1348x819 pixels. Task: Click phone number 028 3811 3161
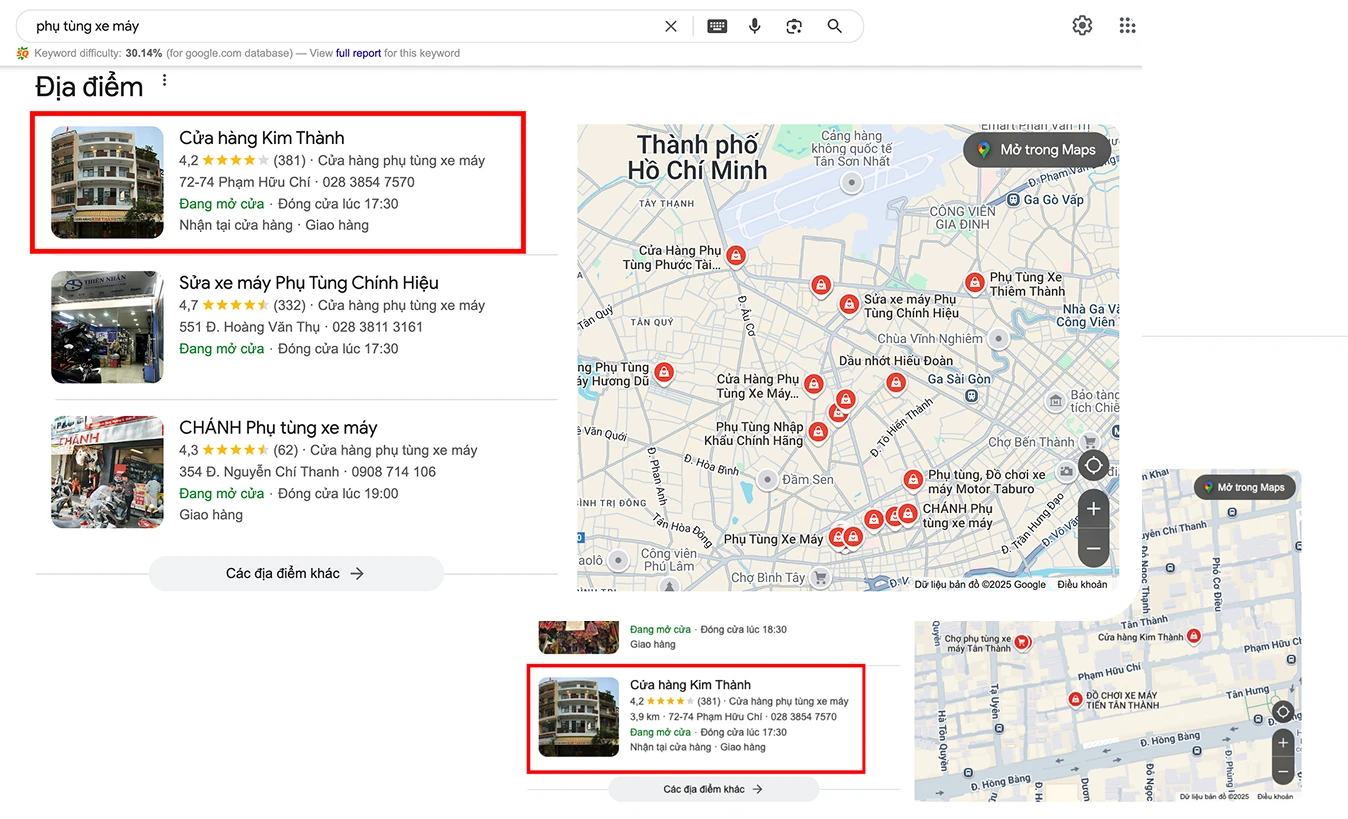[377, 327]
